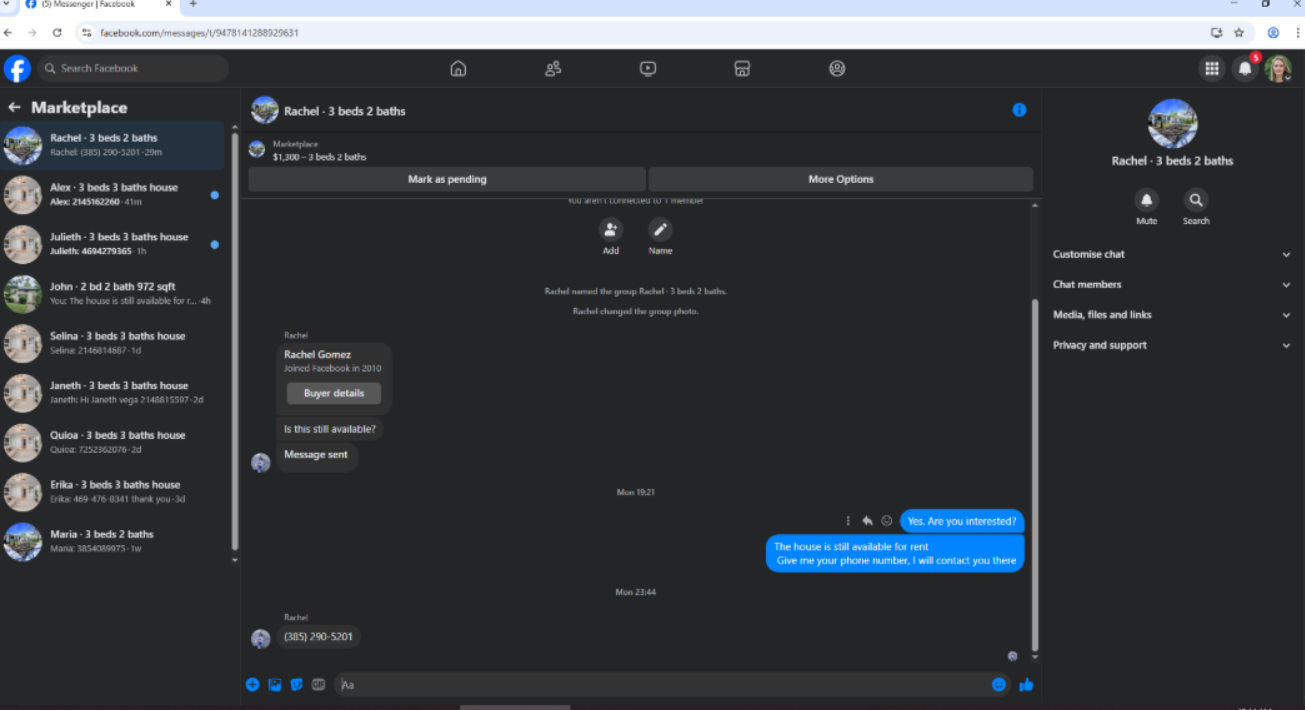Reload the page in browser

[57, 33]
